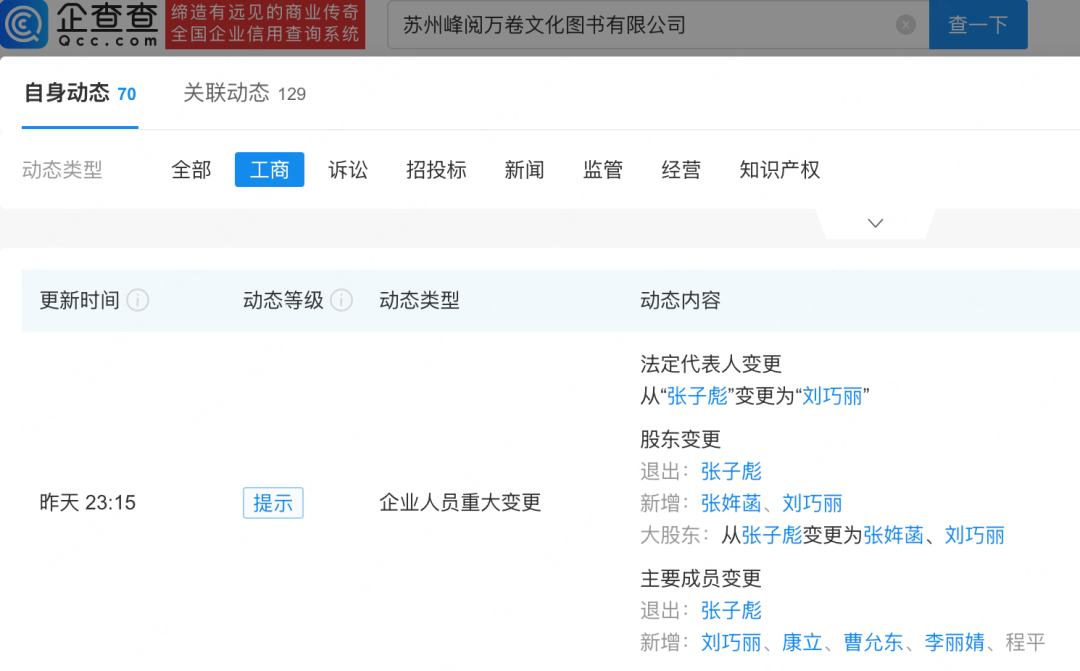The width and height of the screenshot is (1080, 671).
Task: Expand the filter panel with the down chevron
Action: [875, 223]
